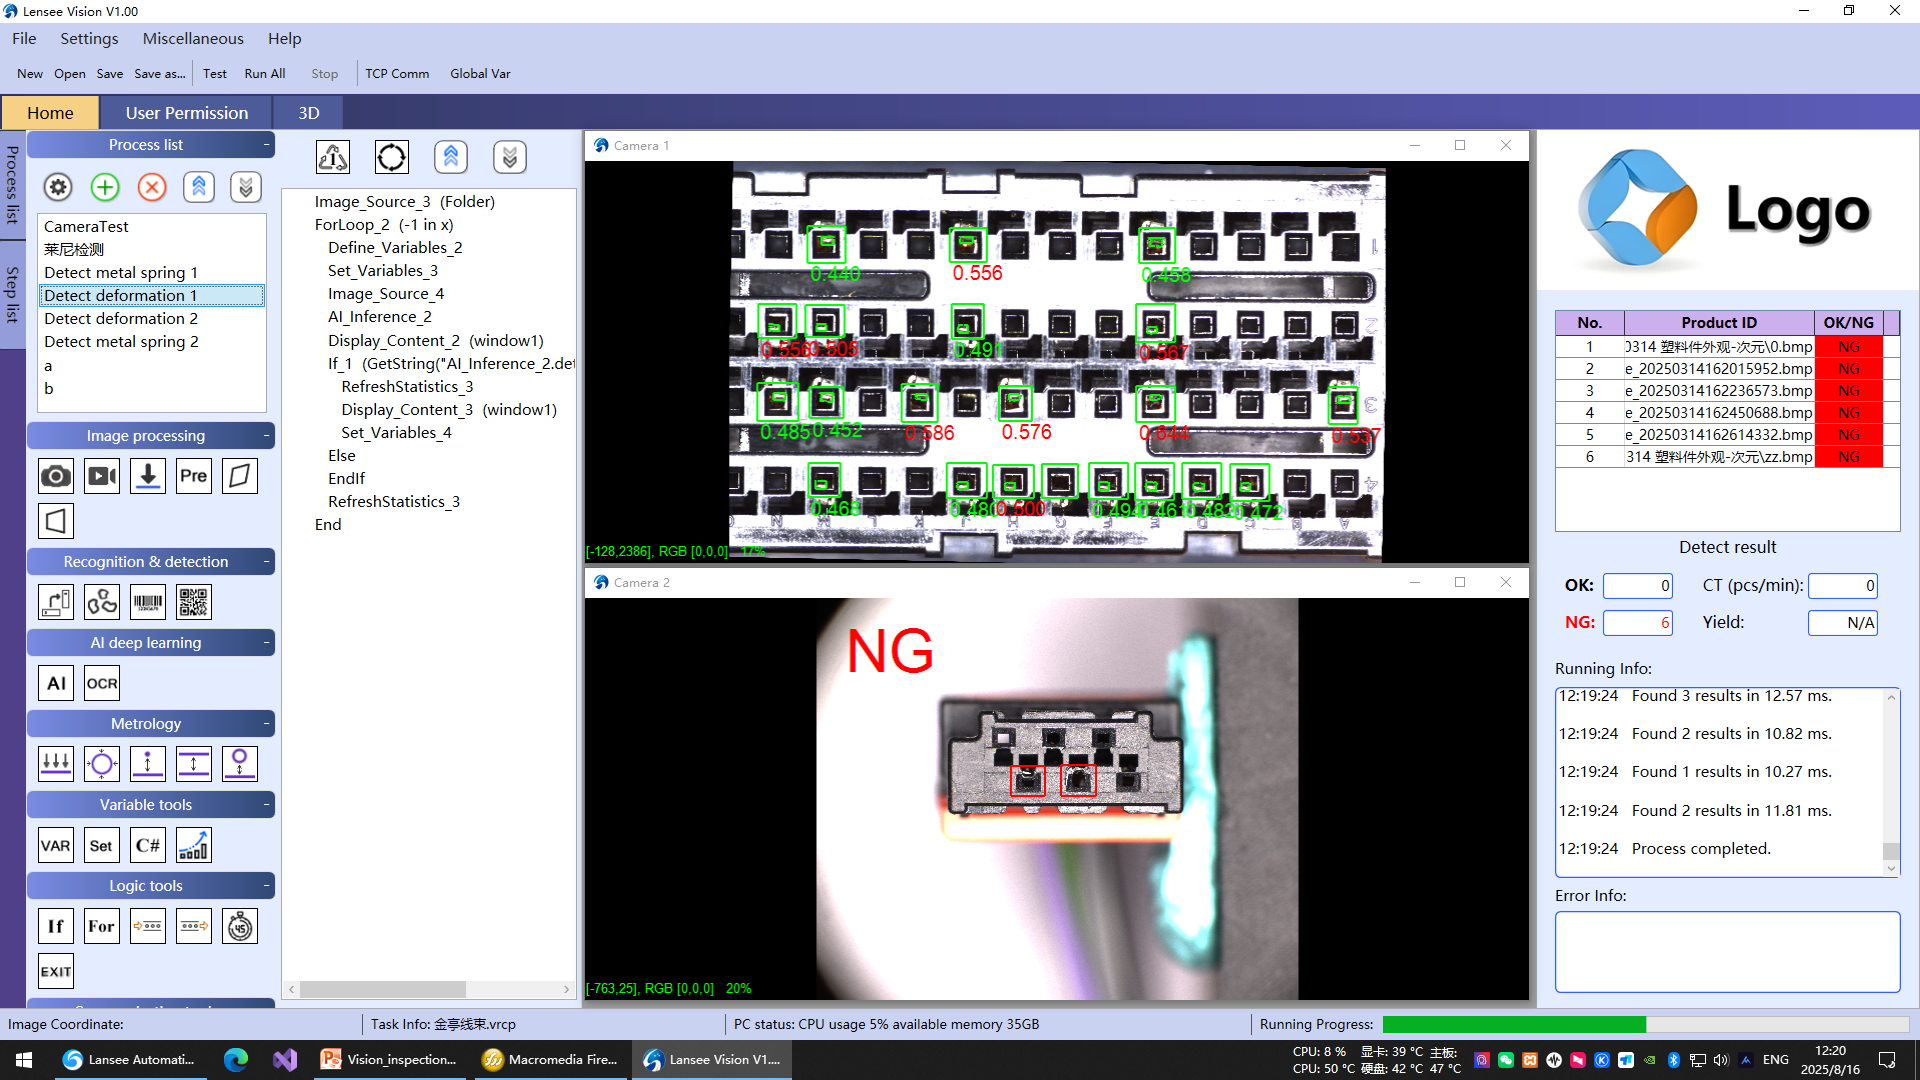Collapse the Metrology panel section
1920x1080 pixels.
(266, 724)
